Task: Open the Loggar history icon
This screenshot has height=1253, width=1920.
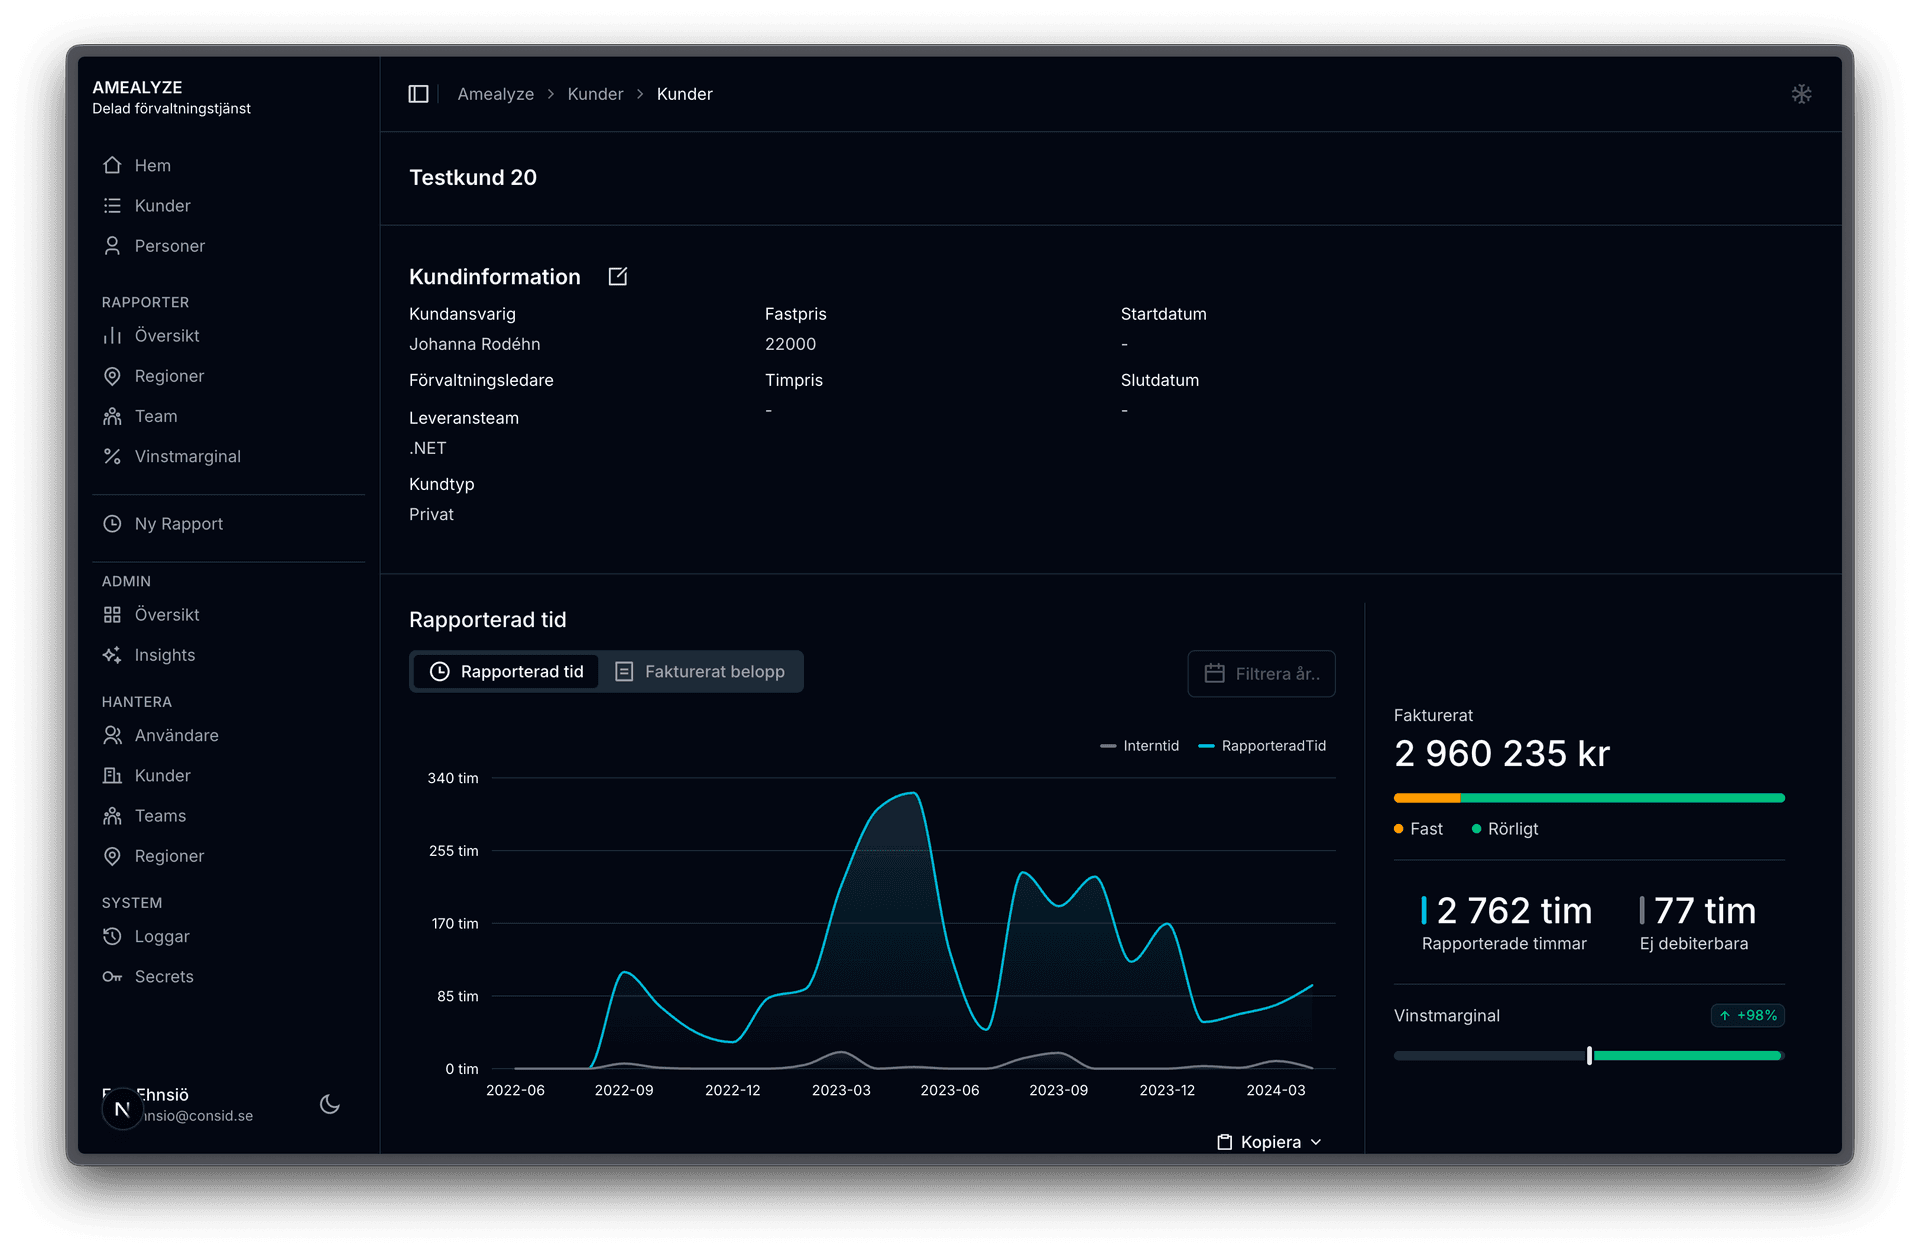Action: coord(114,936)
